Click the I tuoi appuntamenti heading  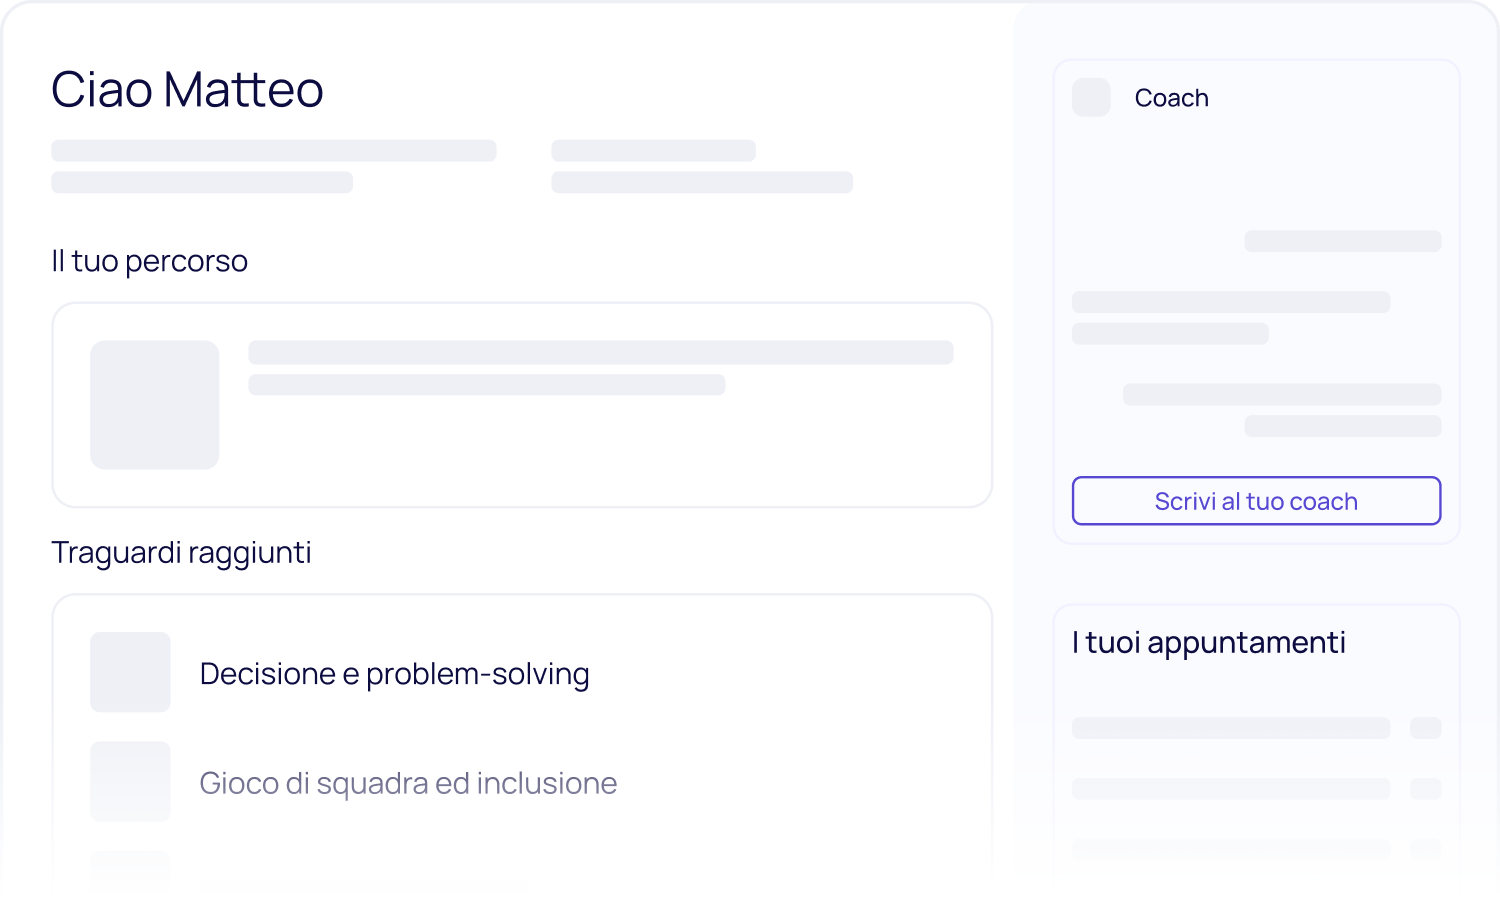[x=1208, y=642]
